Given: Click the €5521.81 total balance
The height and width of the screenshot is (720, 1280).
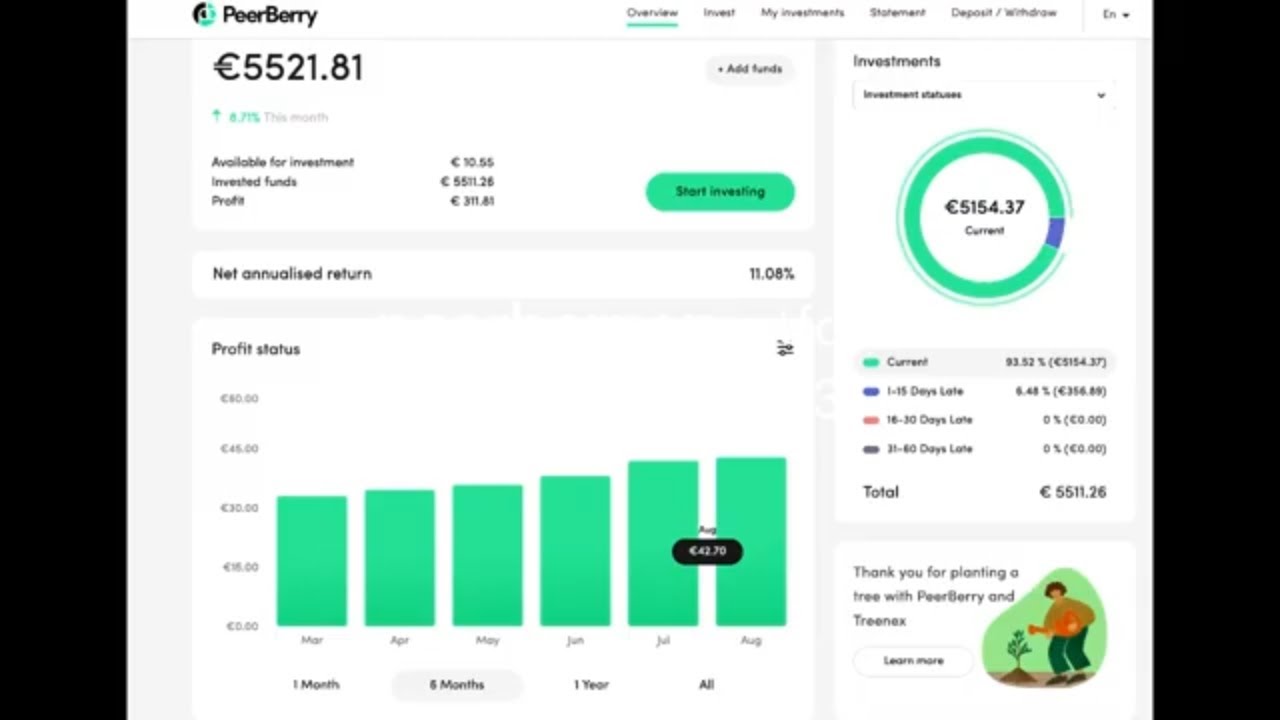Looking at the screenshot, I should 288,67.
